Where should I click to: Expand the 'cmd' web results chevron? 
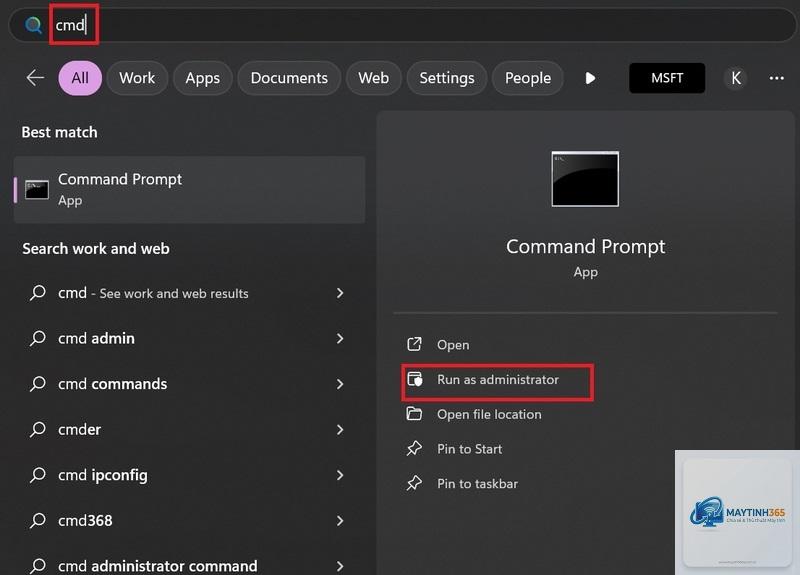click(x=340, y=293)
